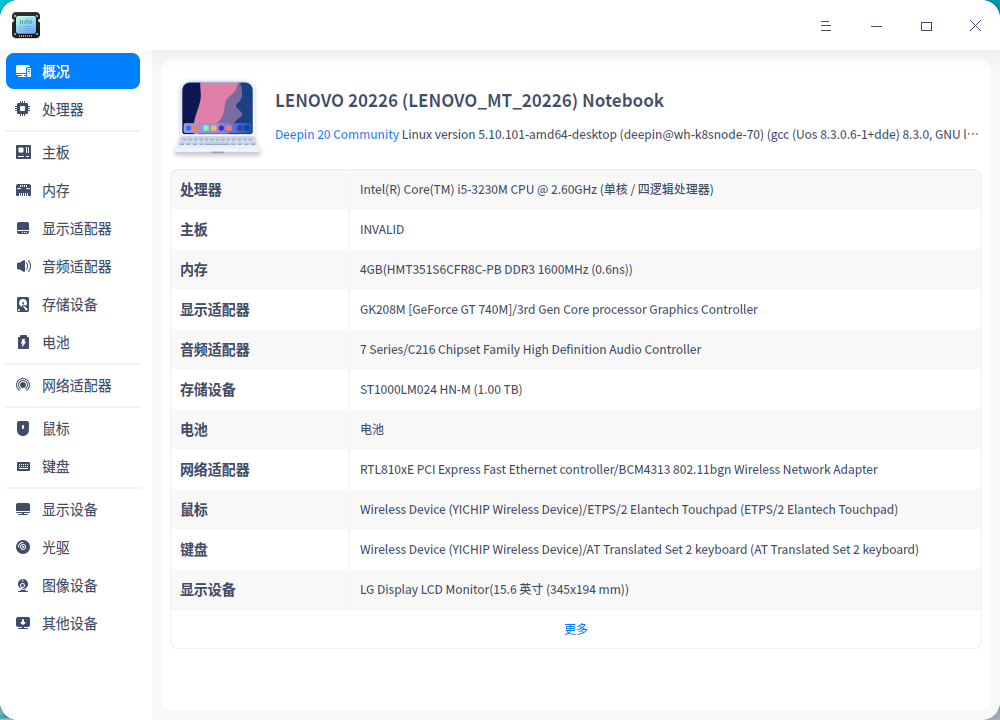The height and width of the screenshot is (720, 1000).
Task: Click the 图像设备 webcam icon
Action: click(24, 585)
